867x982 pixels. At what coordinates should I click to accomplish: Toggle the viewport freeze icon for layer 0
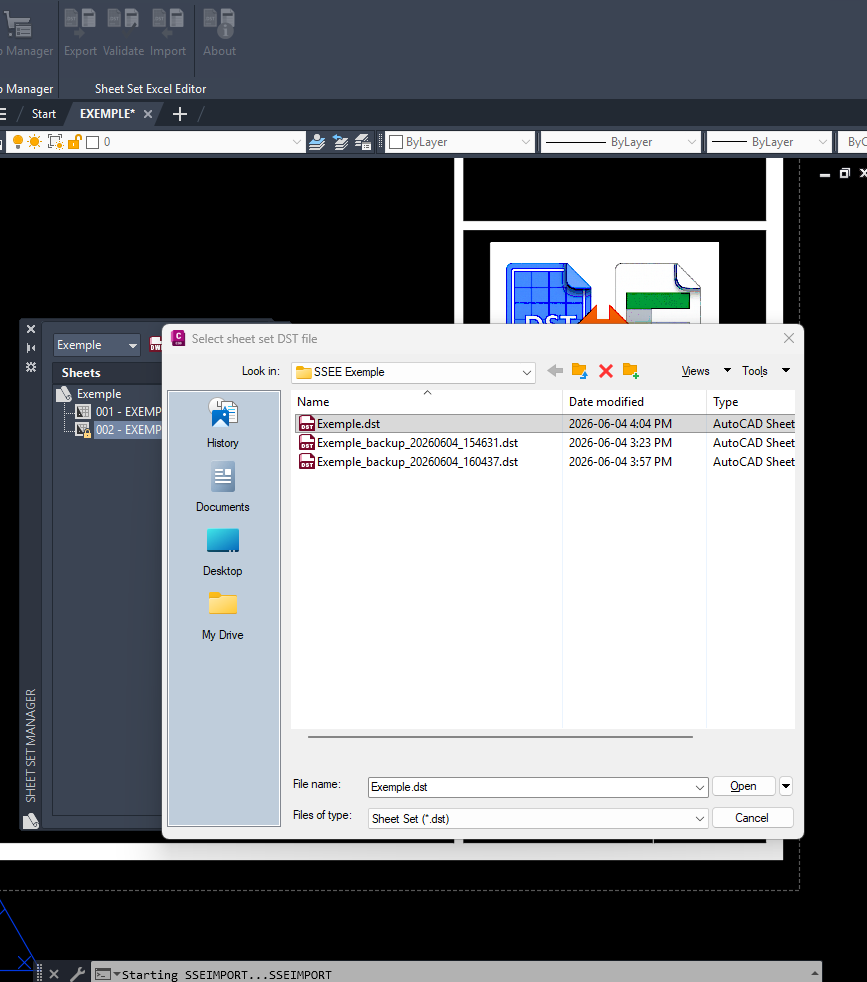(56, 142)
